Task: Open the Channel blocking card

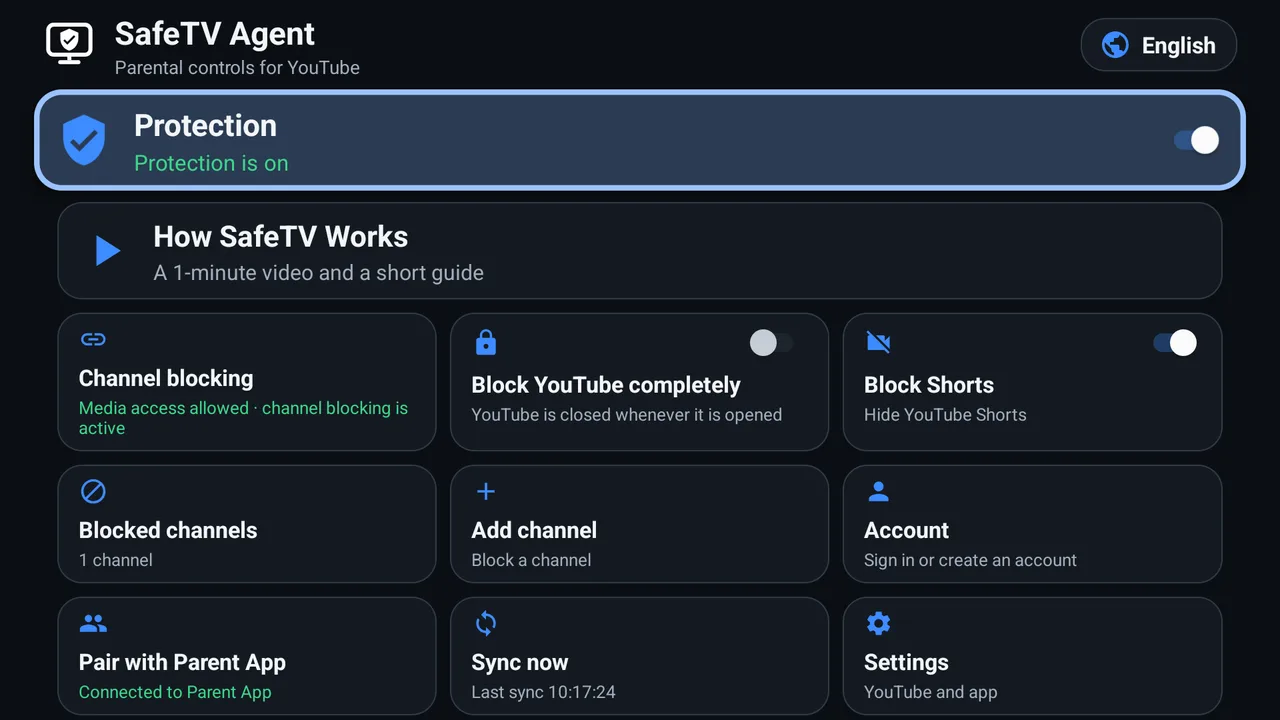Action: coord(247,382)
